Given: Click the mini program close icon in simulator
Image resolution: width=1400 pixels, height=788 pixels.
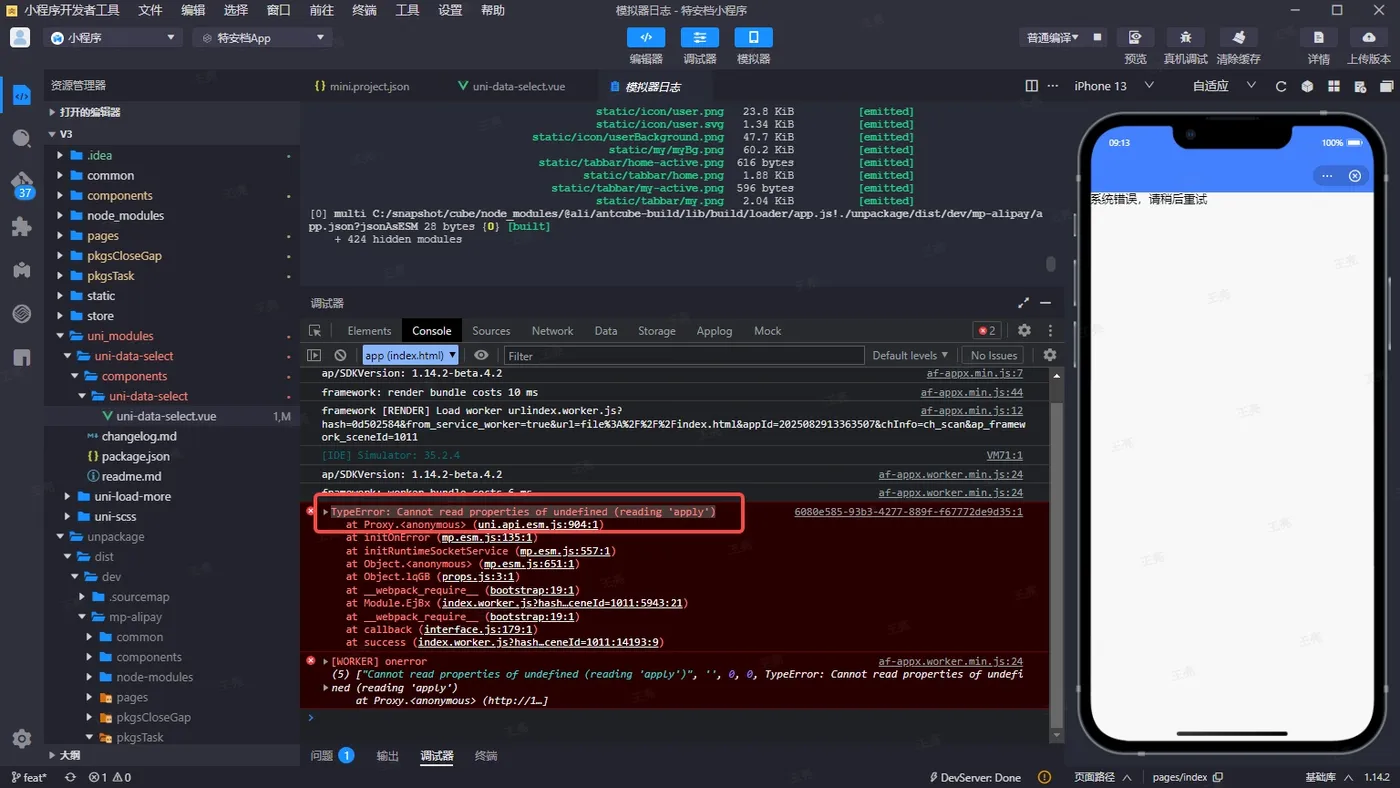Looking at the screenshot, I should coord(1355,176).
